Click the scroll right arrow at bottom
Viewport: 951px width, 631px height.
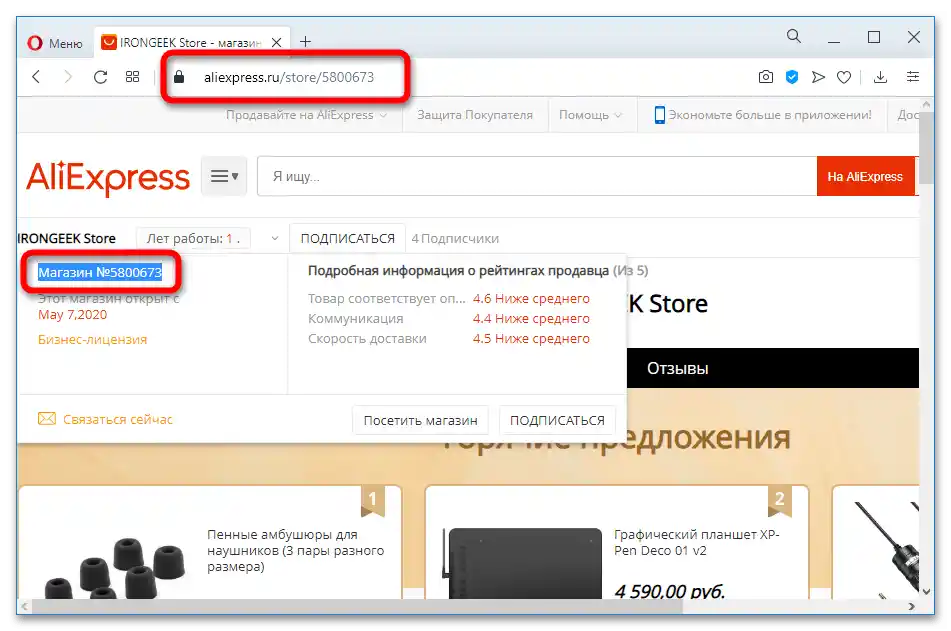tap(912, 606)
